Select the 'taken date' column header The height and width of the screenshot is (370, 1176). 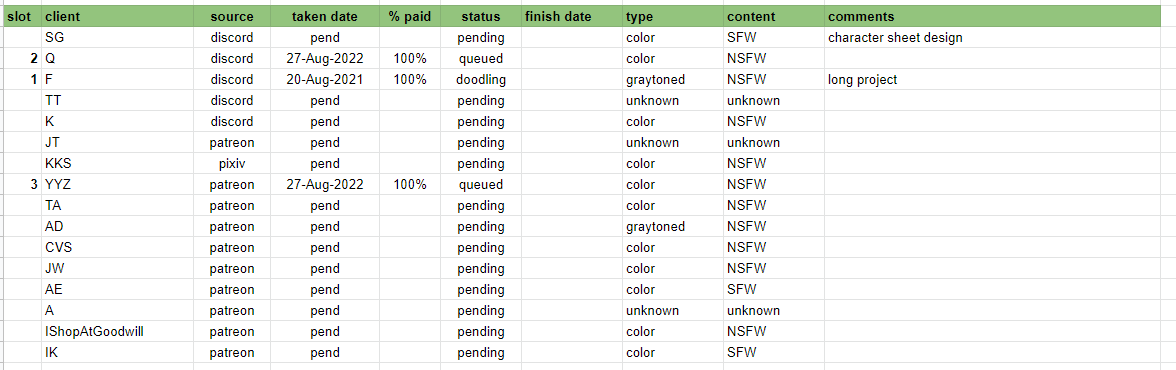click(325, 17)
